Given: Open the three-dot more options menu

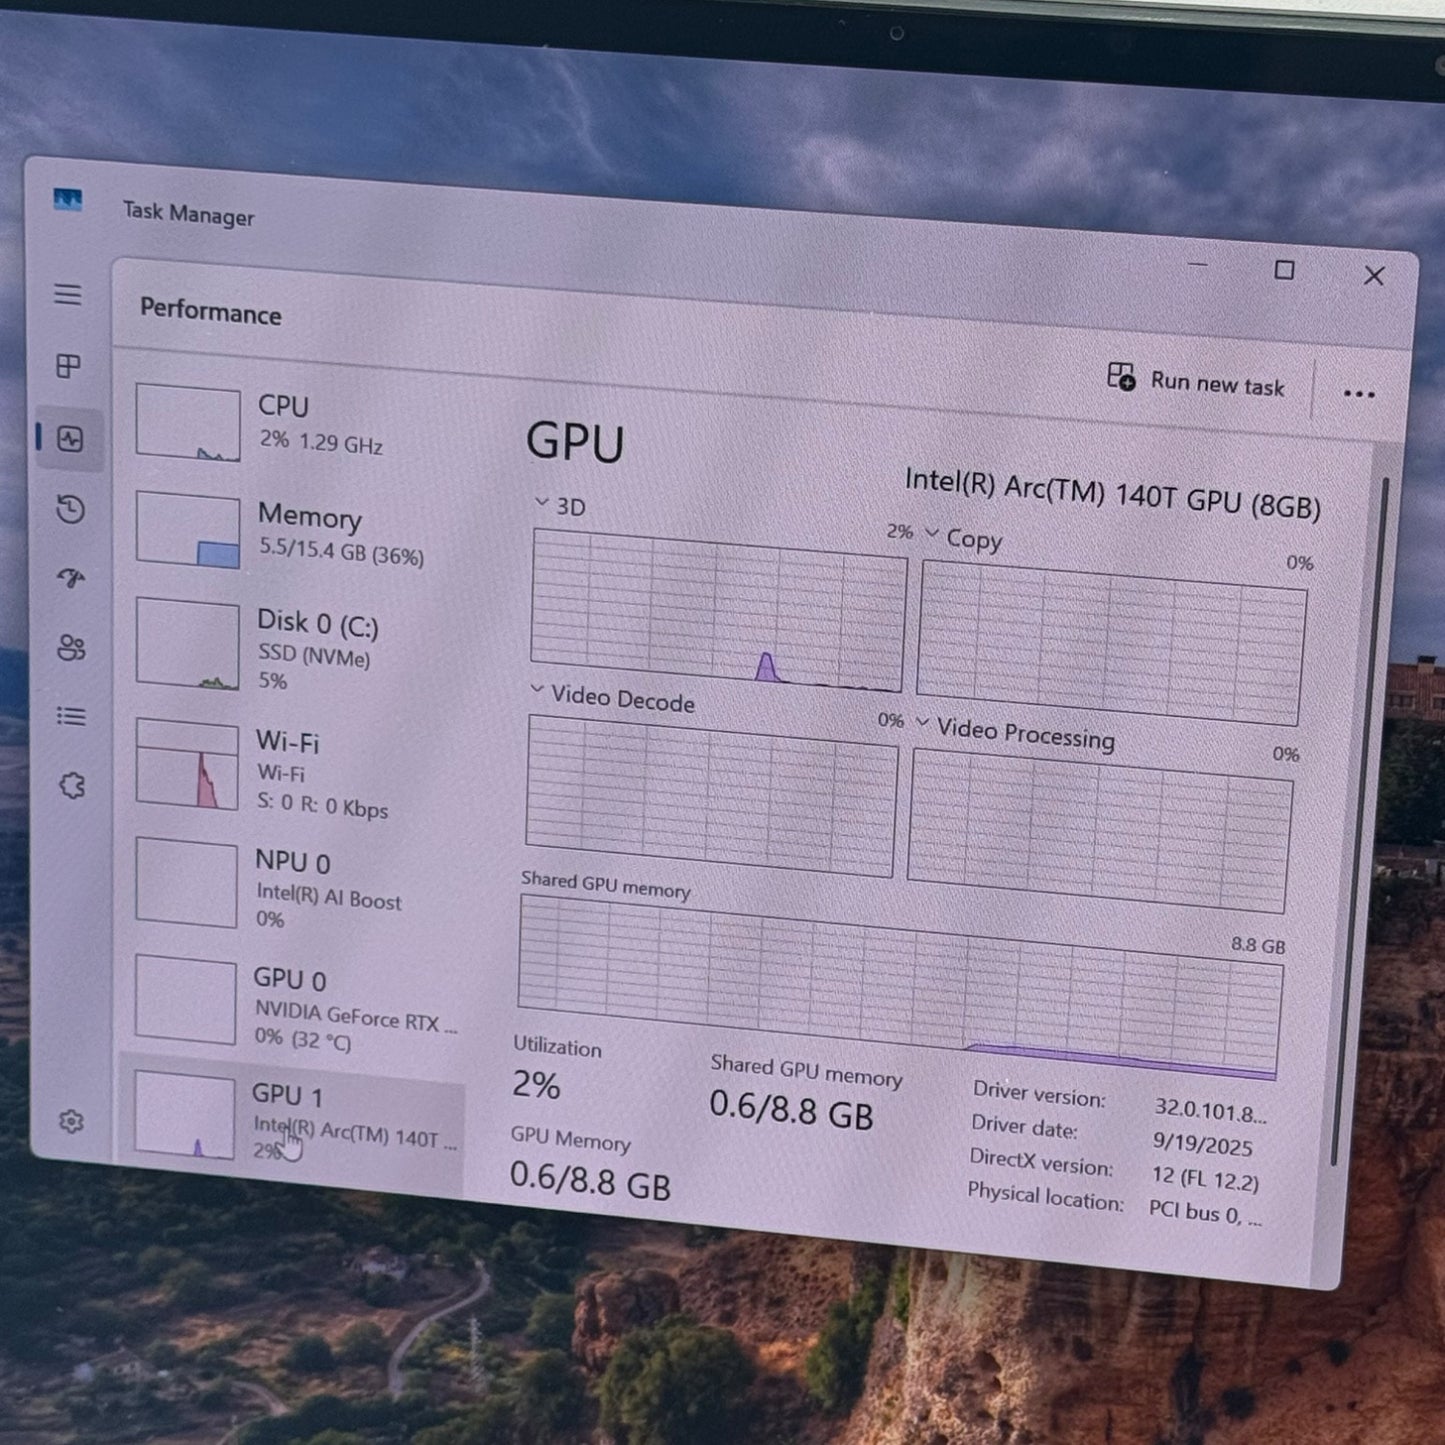Looking at the screenshot, I should 1358,394.
